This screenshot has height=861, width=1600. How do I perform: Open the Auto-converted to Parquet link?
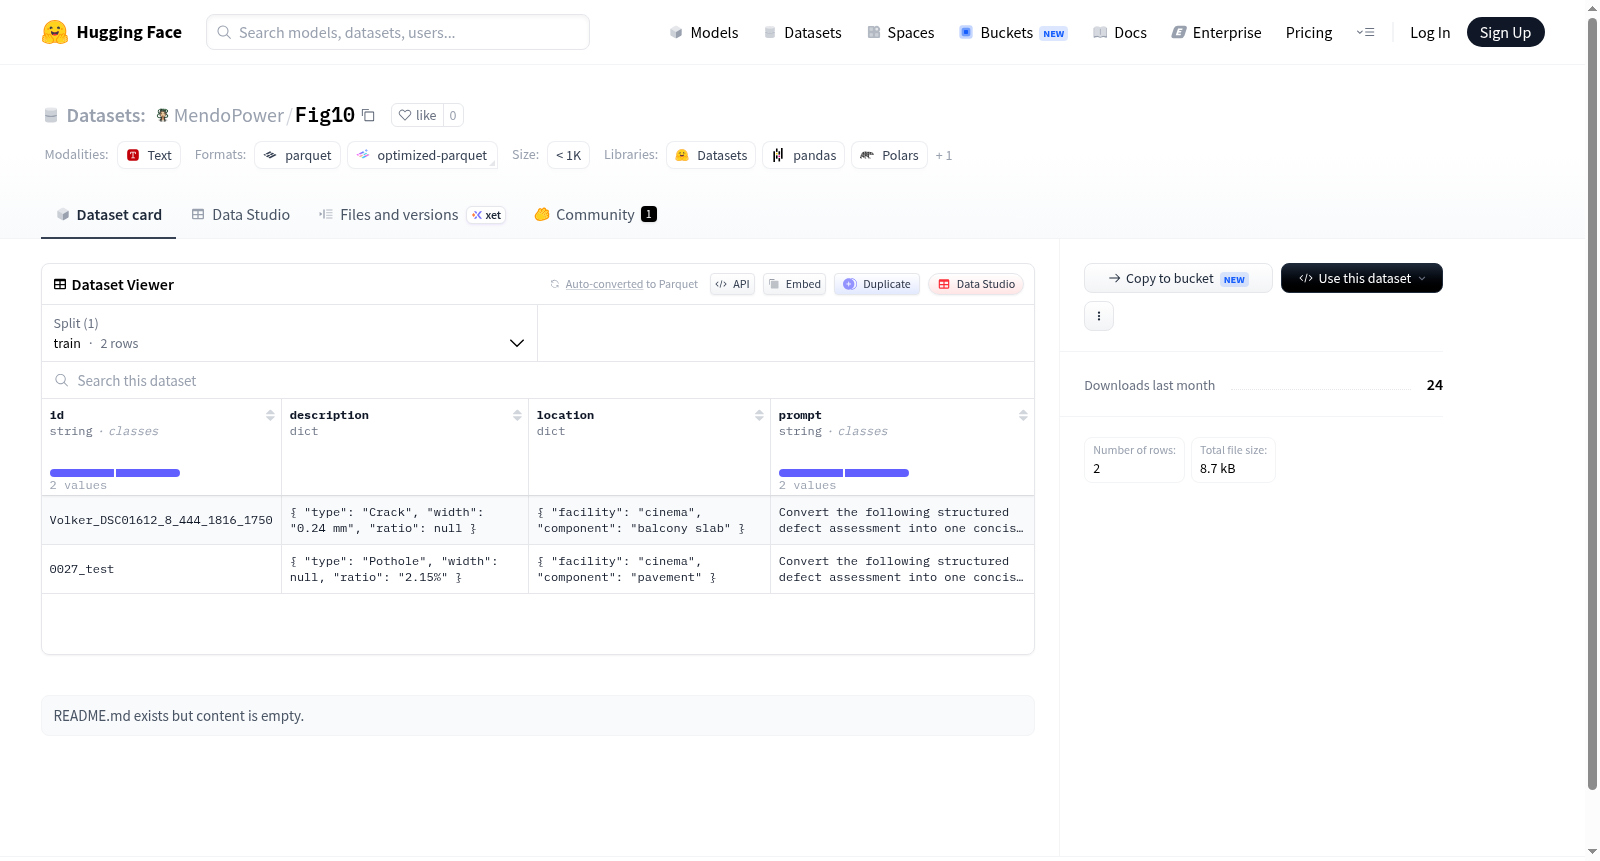pyautogui.click(x=604, y=284)
